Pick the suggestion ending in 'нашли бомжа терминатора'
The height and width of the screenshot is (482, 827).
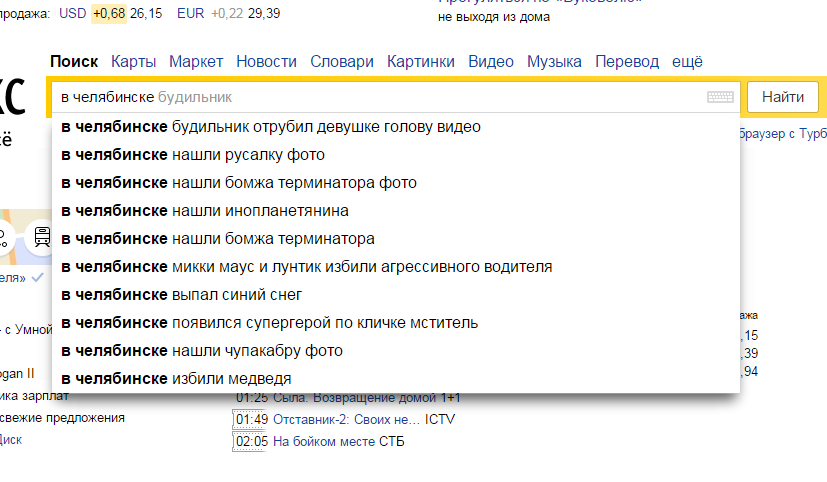pos(396,239)
